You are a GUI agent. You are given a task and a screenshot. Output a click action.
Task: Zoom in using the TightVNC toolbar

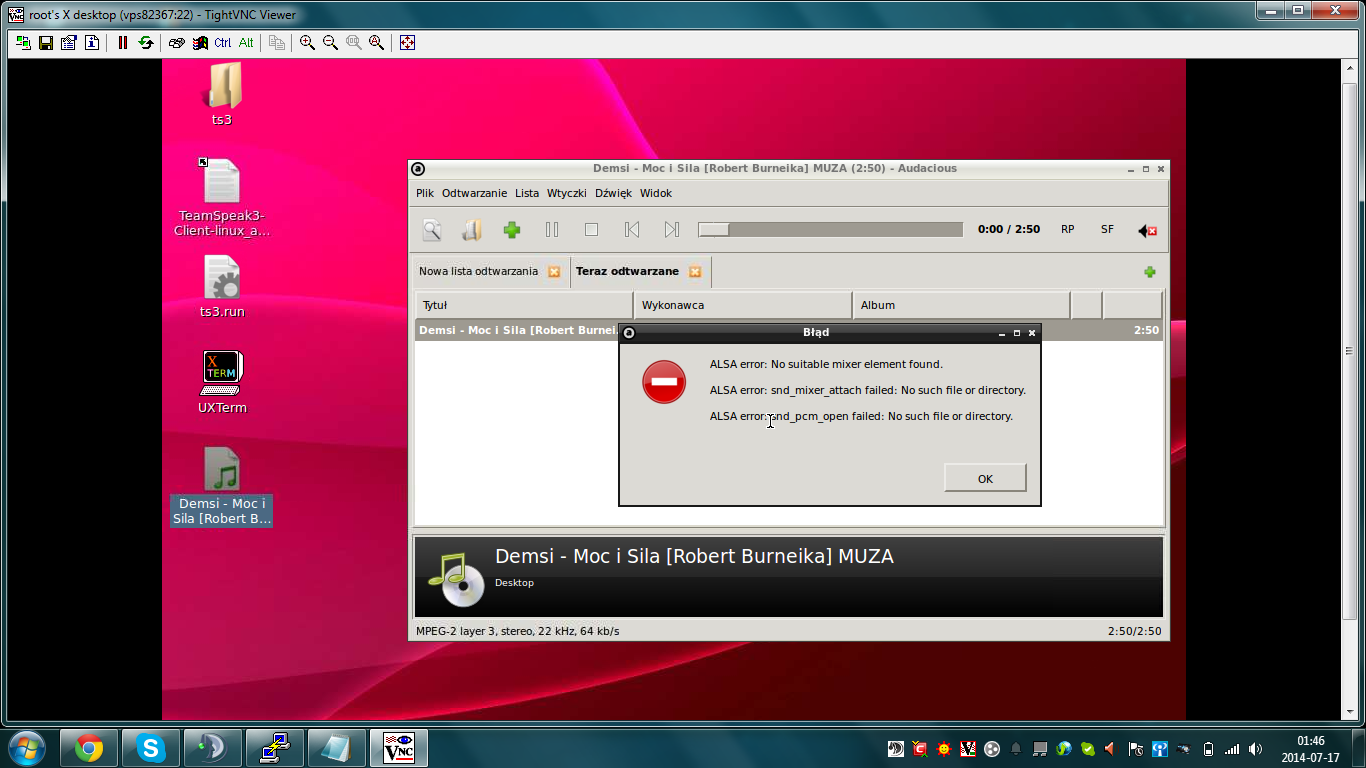pyautogui.click(x=307, y=42)
